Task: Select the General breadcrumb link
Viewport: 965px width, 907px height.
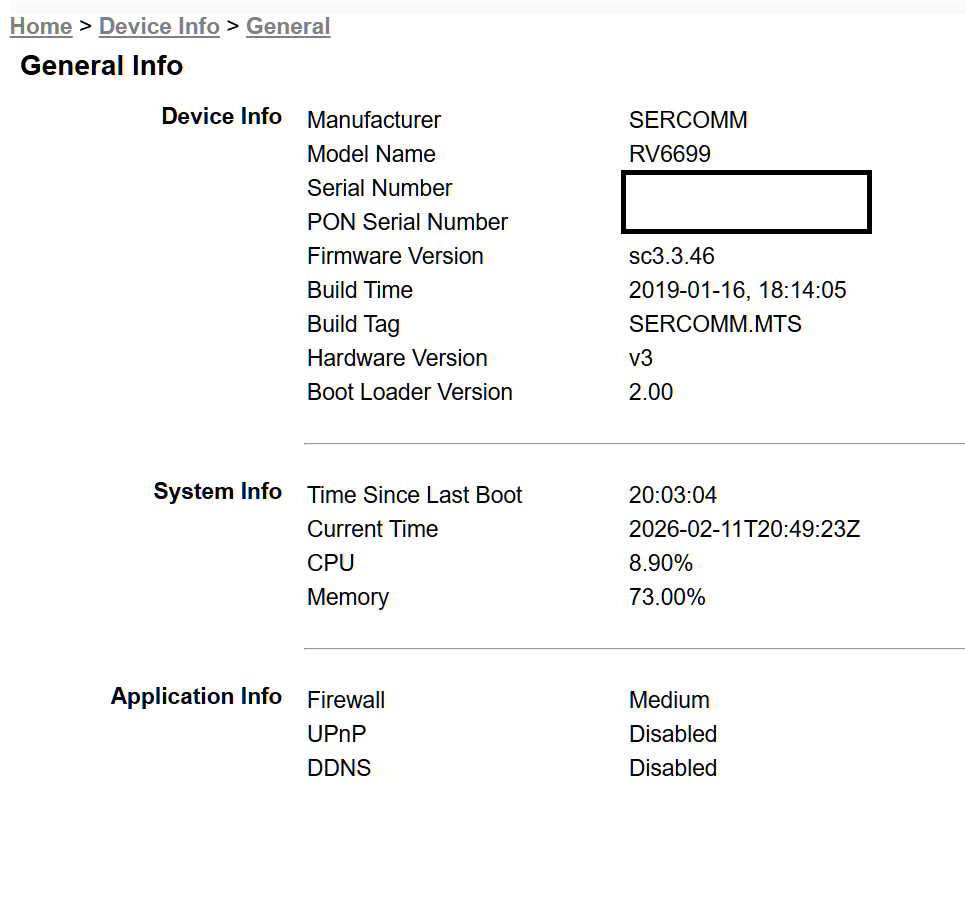Action: pos(288,27)
